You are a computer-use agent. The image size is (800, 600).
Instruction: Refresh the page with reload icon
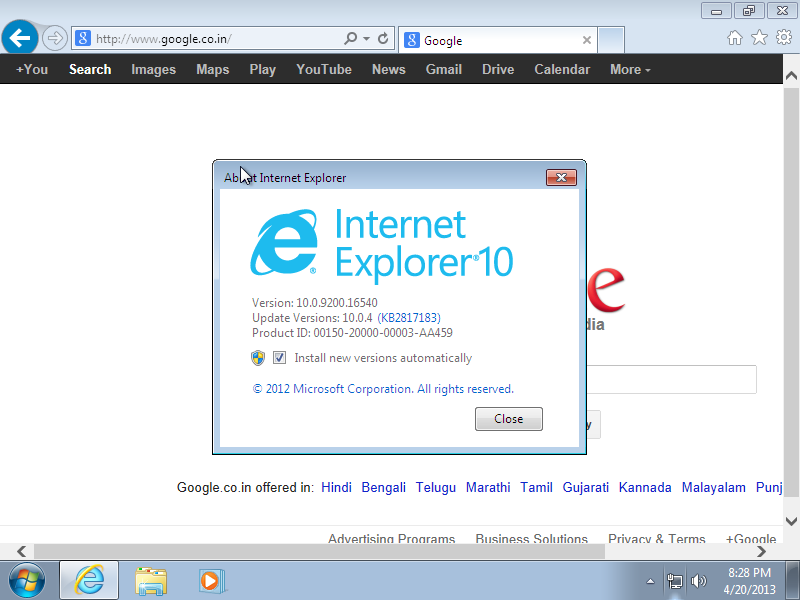pos(383,38)
